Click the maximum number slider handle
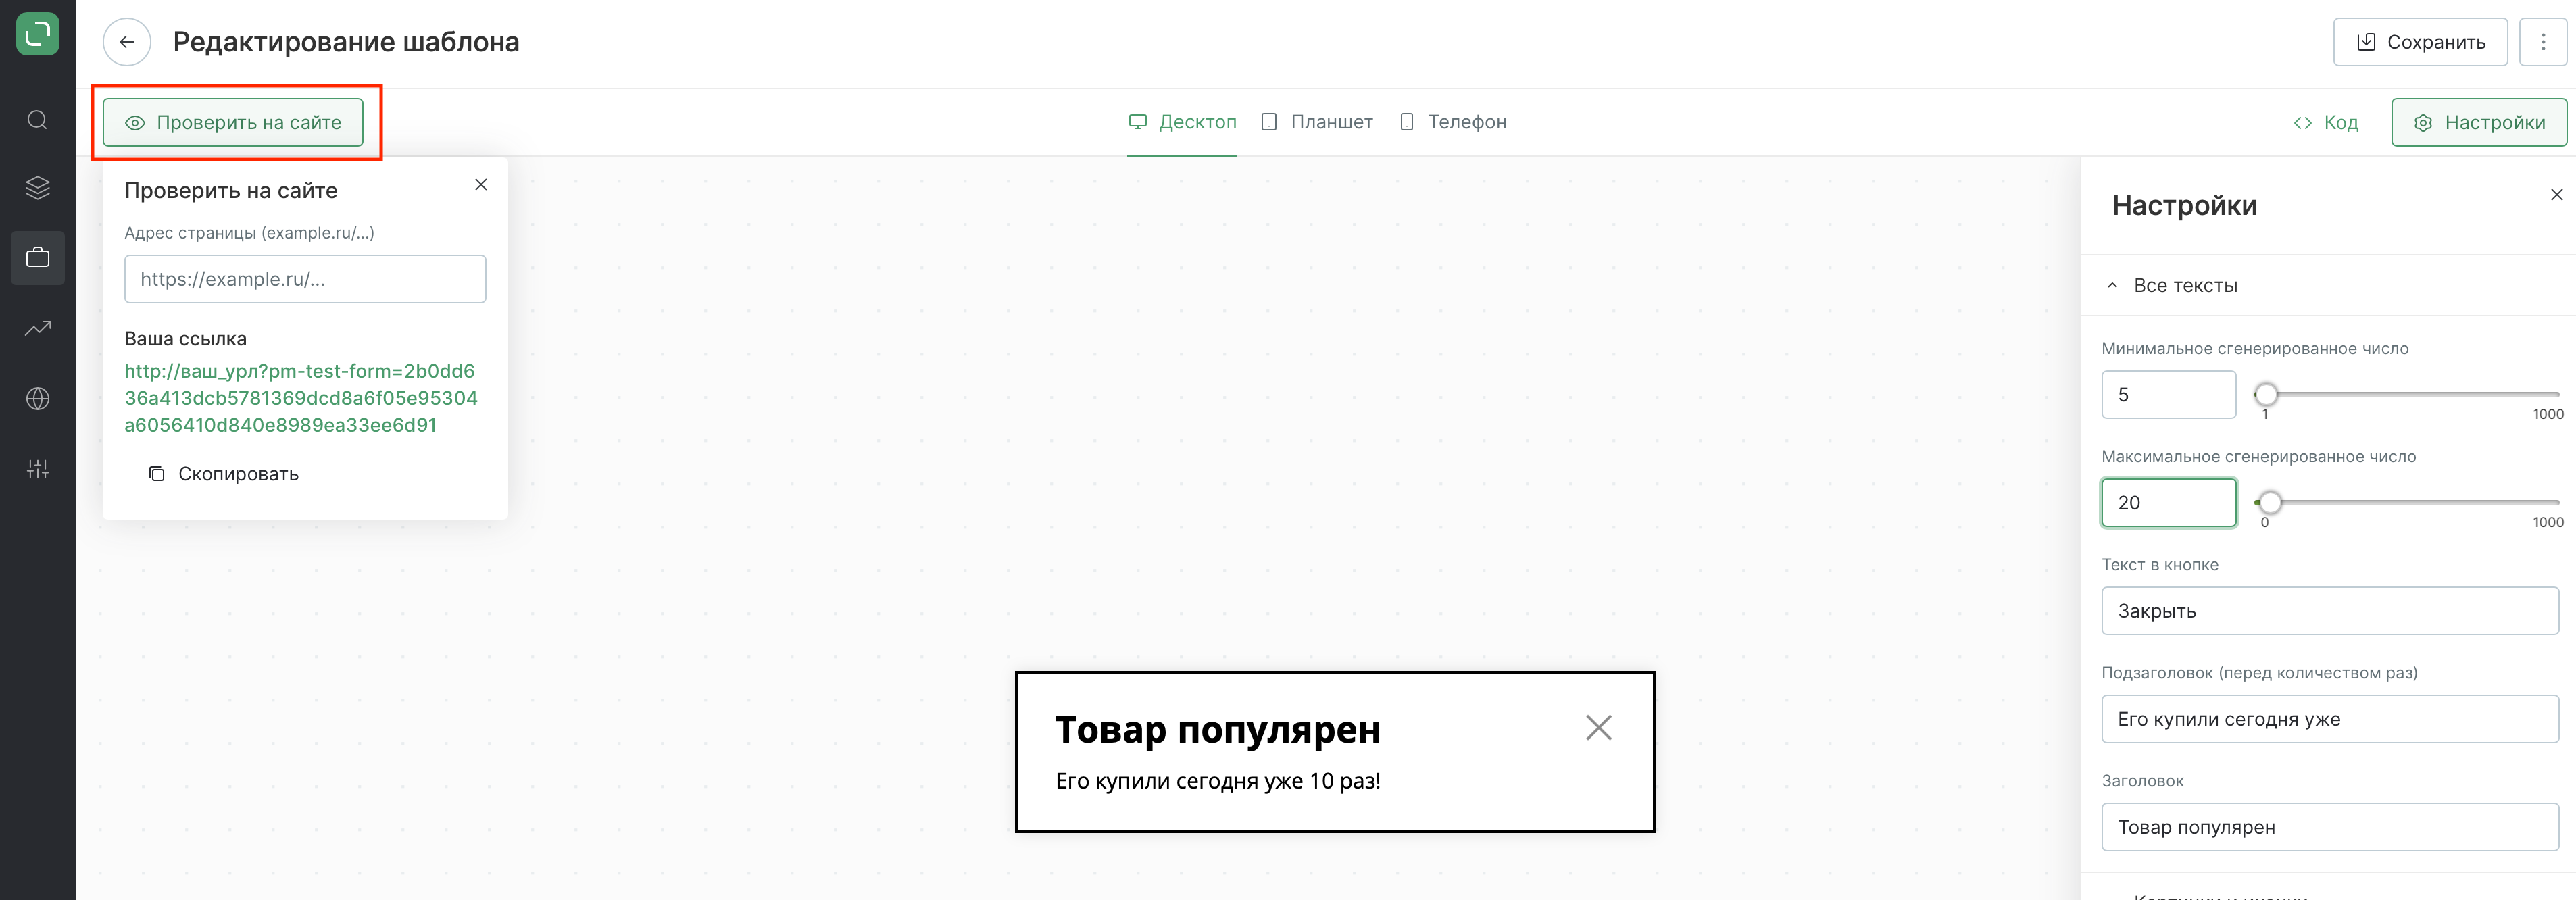This screenshot has height=900, width=2576. (2270, 502)
